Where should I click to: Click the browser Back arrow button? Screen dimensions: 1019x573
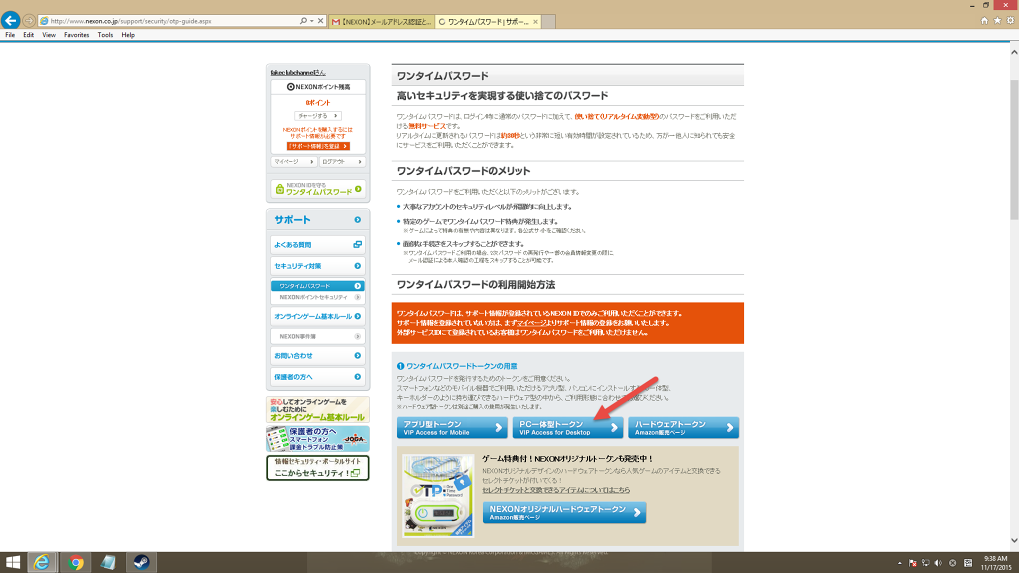click(11, 20)
